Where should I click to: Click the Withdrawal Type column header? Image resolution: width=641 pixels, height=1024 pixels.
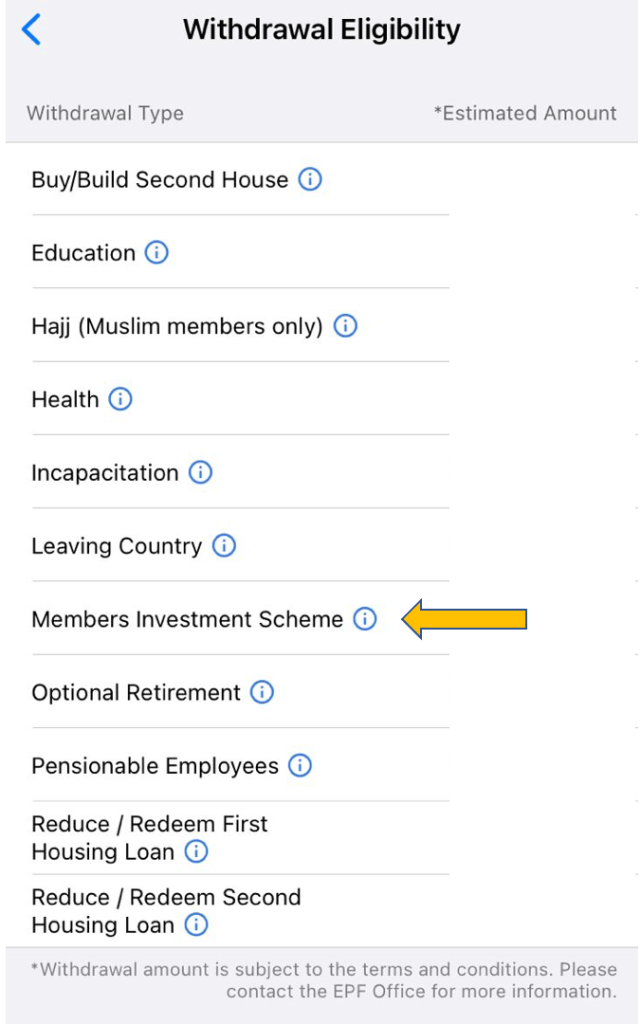point(105,113)
